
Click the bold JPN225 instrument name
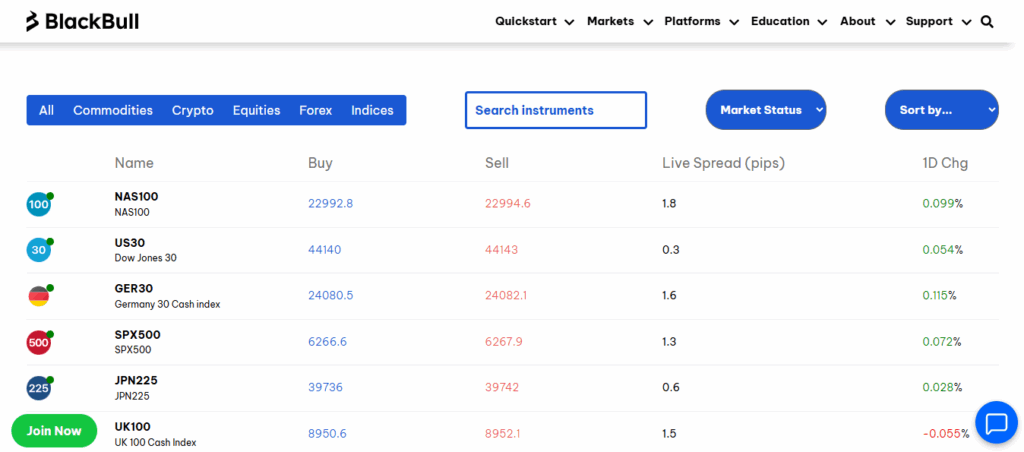coord(136,381)
